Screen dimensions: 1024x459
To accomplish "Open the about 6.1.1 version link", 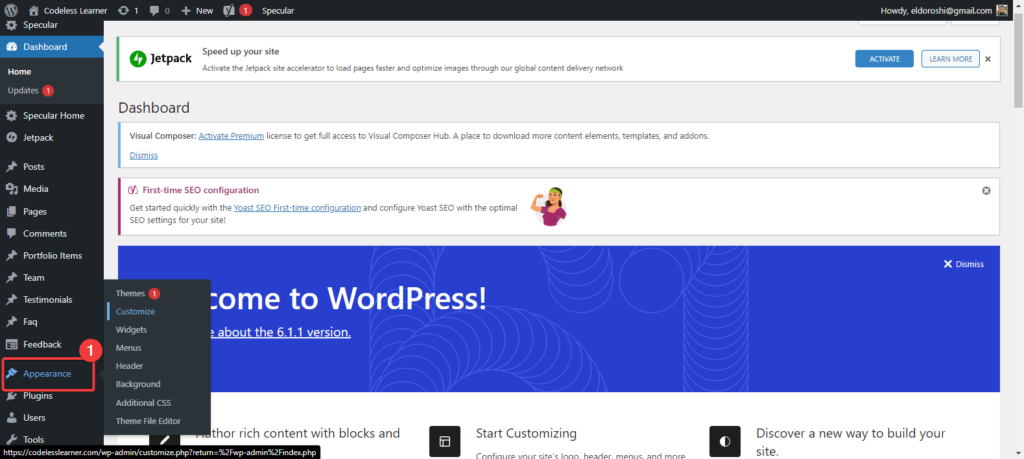I will coord(283,332).
